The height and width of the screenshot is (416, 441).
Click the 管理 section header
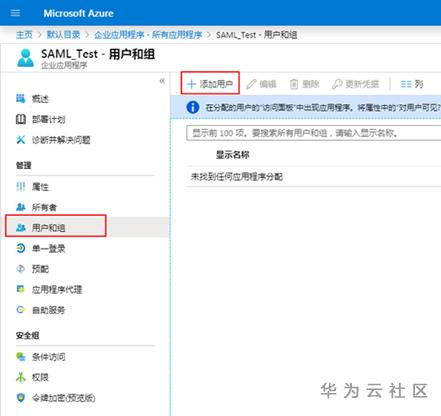tap(24, 165)
